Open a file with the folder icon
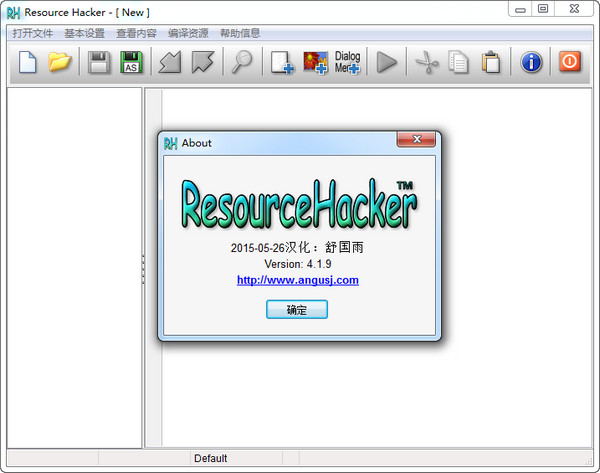This screenshot has width=600, height=473. (x=60, y=62)
